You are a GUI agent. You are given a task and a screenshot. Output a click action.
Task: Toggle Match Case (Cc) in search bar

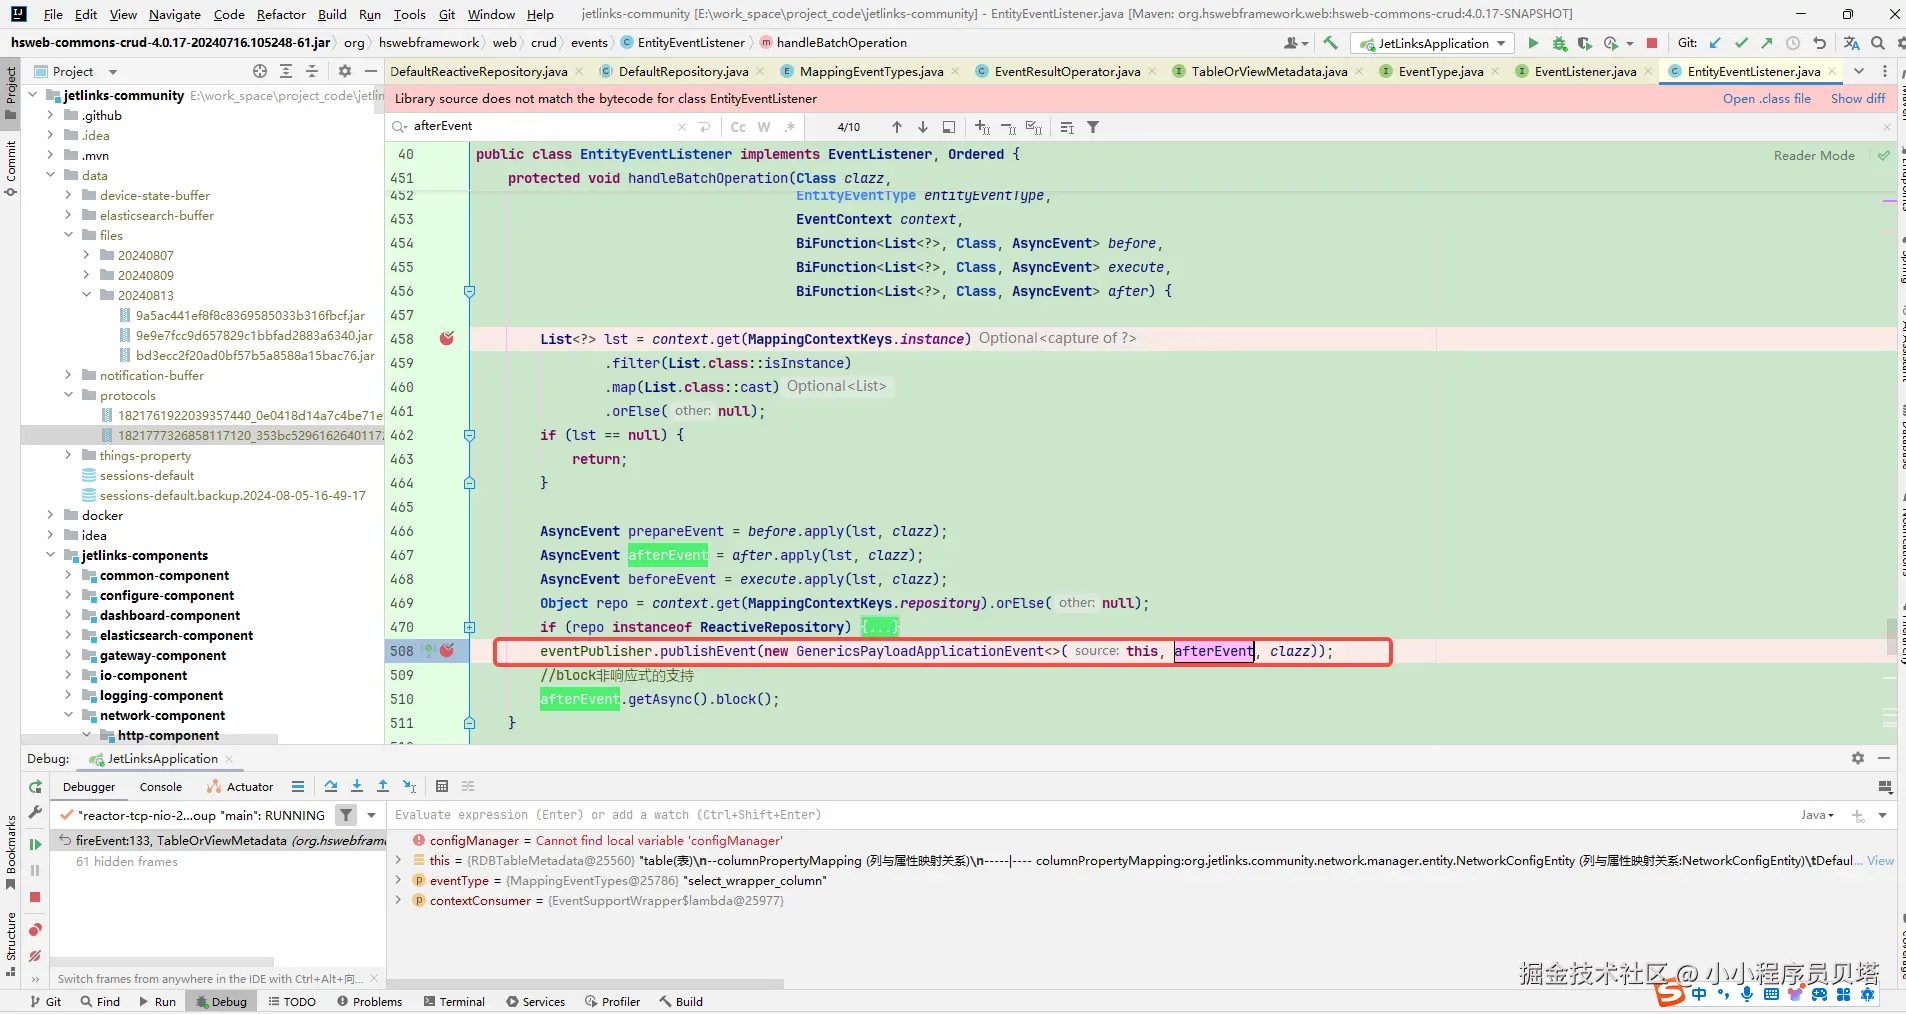click(738, 127)
